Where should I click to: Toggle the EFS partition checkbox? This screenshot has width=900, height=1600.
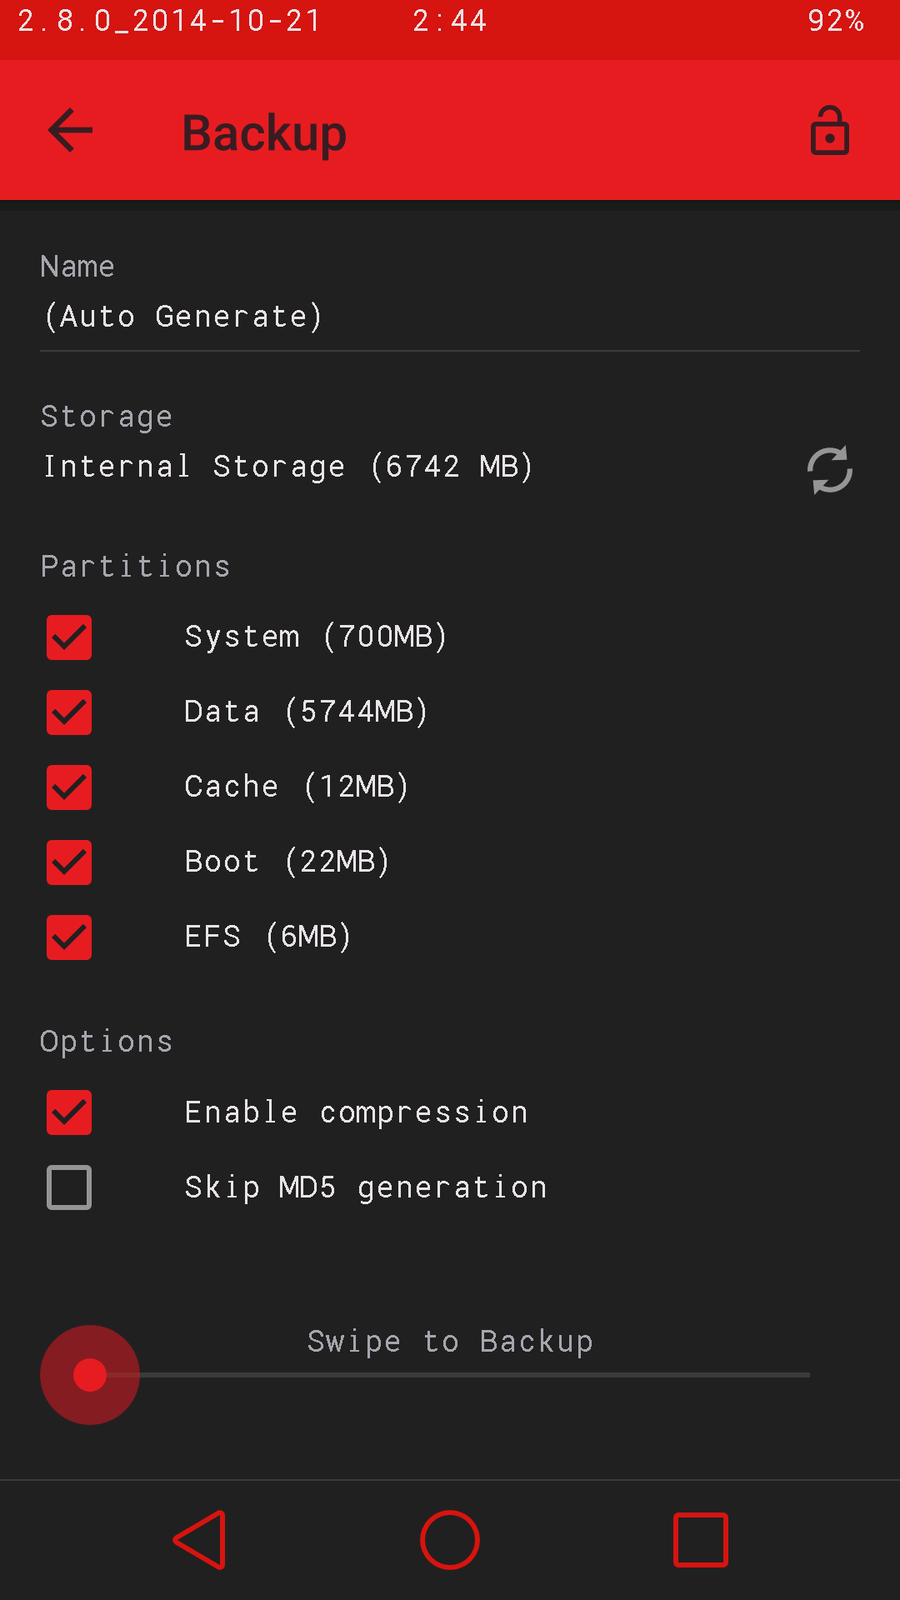69,938
